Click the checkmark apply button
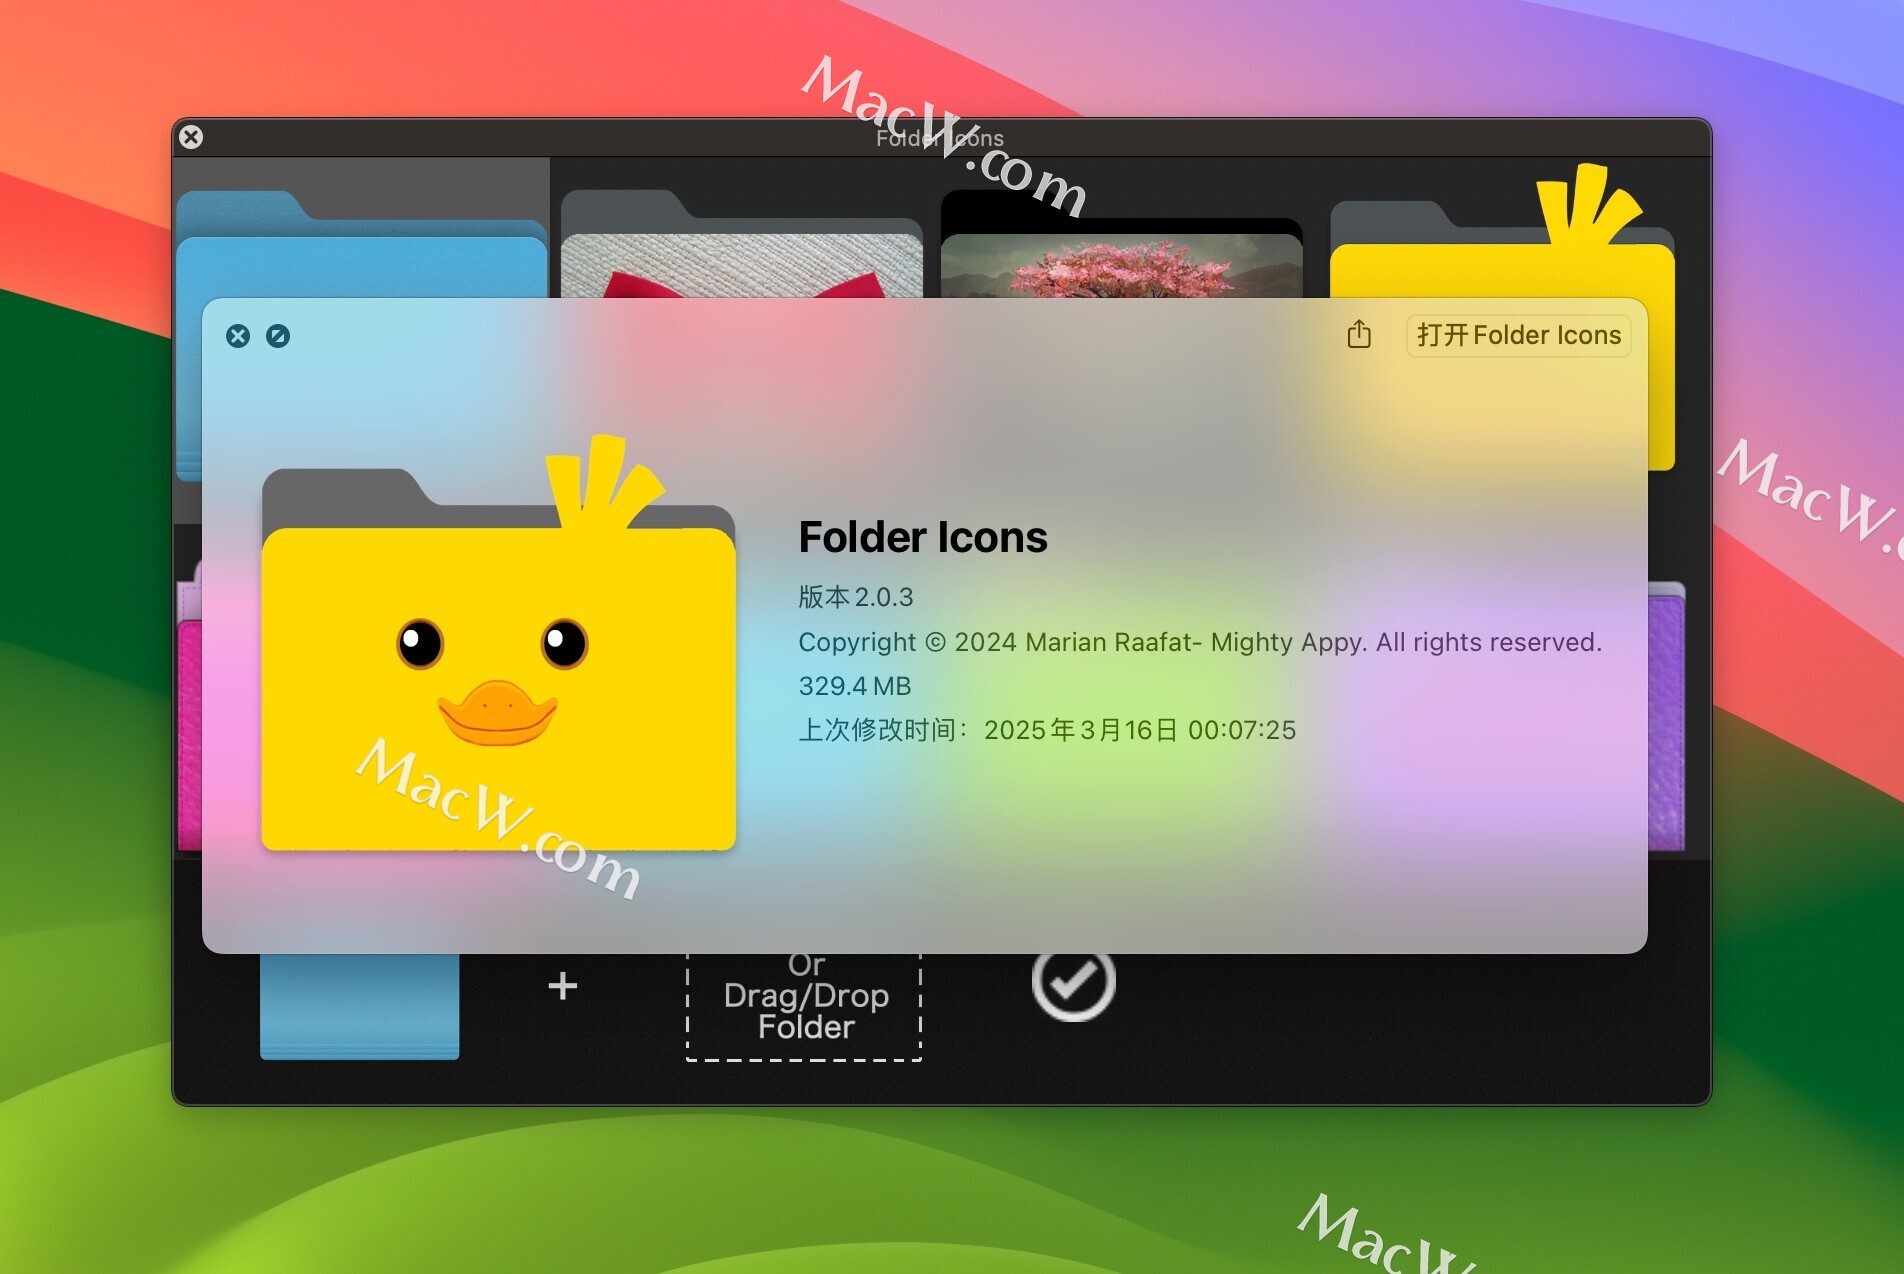 [x=1073, y=983]
